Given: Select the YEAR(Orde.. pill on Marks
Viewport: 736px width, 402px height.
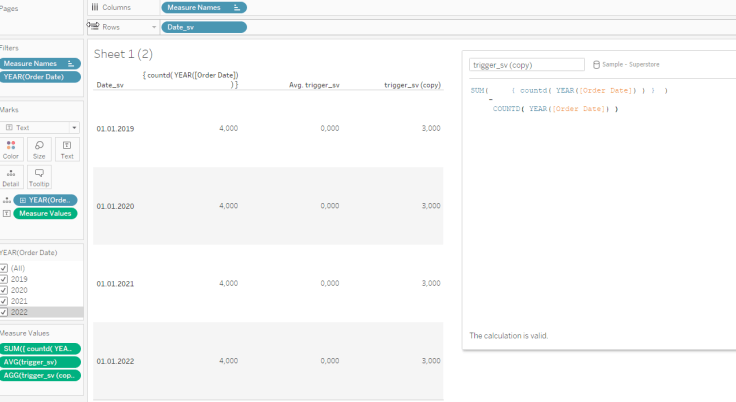Looking at the screenshot, I should [46, 200].
